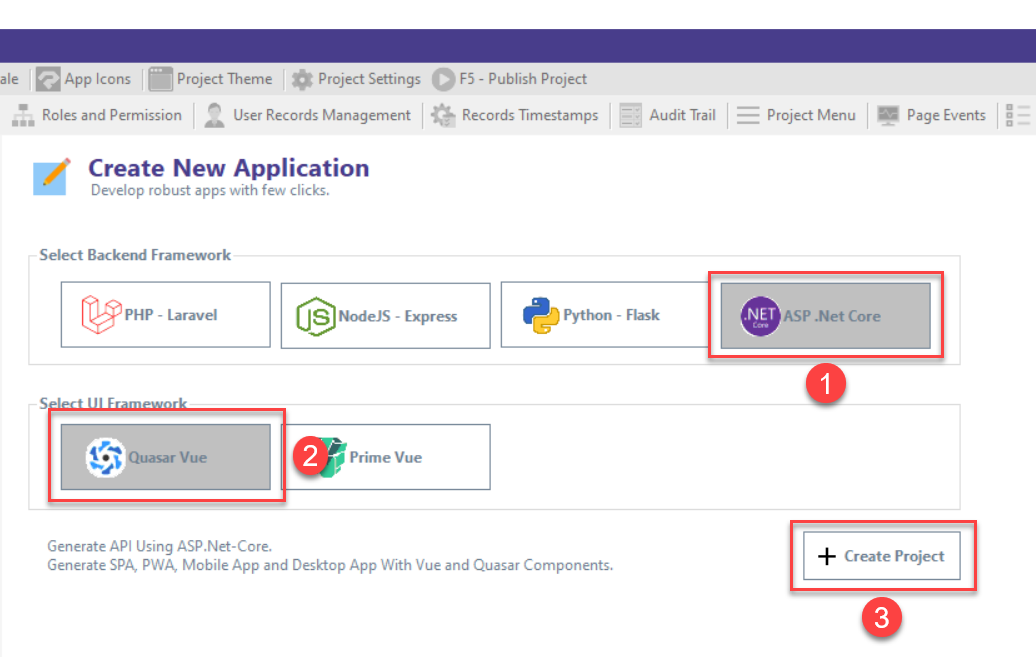Select ASP .Net Core backend framework

tap(825, 316)
